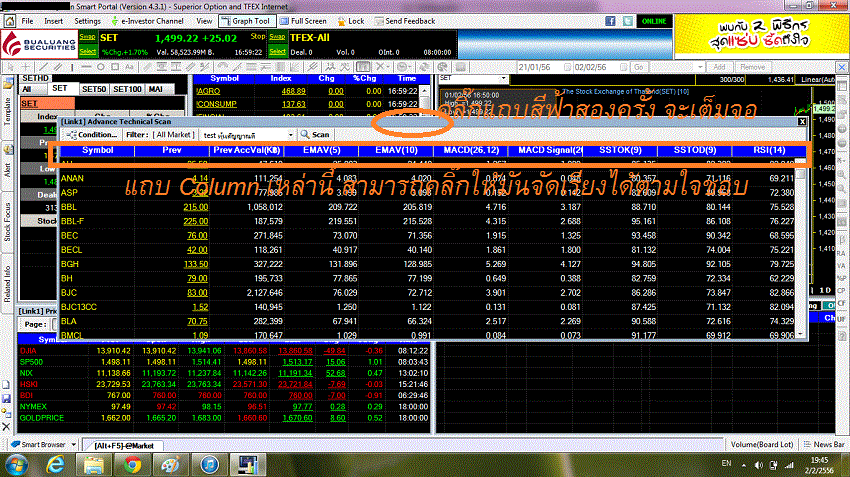Select the rectangle drawing tool
Viewport: 850px width, 477px height.
(x=115, y=67)
